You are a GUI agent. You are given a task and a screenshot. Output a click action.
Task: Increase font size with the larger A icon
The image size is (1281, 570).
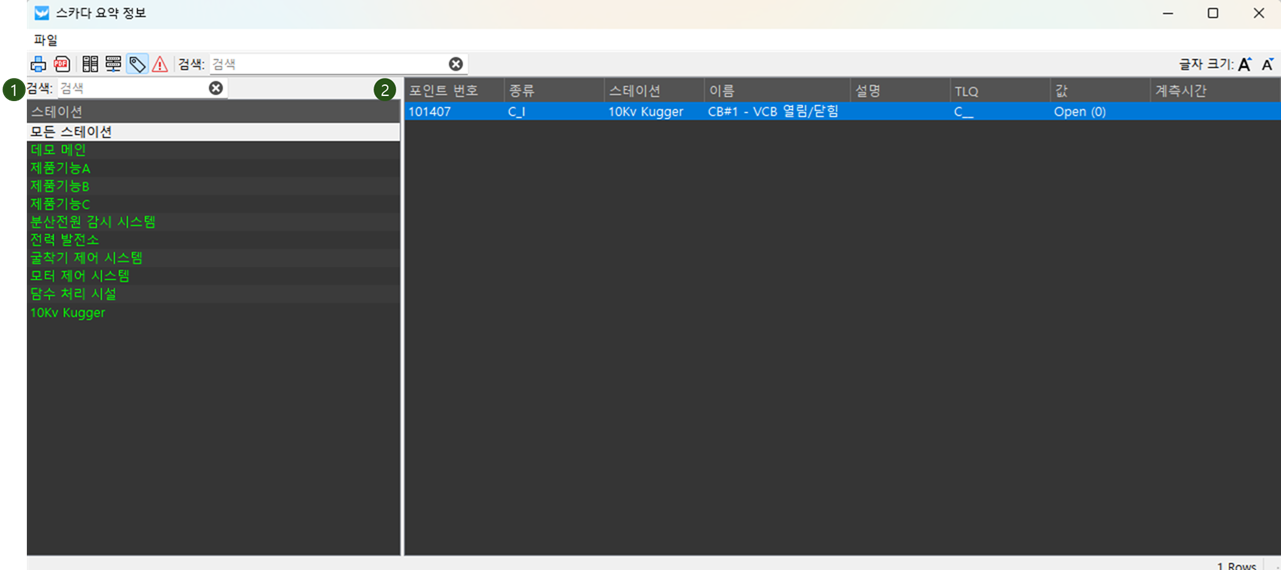[x=1245, y=64]
